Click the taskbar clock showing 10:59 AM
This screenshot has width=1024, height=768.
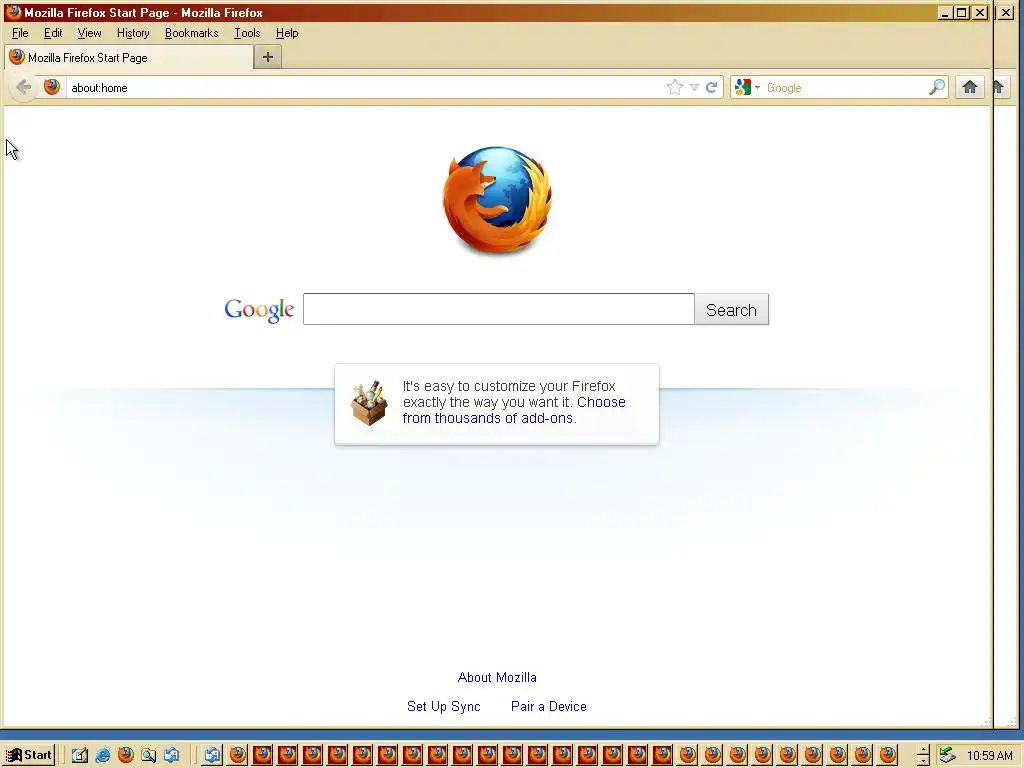point(990,756)
